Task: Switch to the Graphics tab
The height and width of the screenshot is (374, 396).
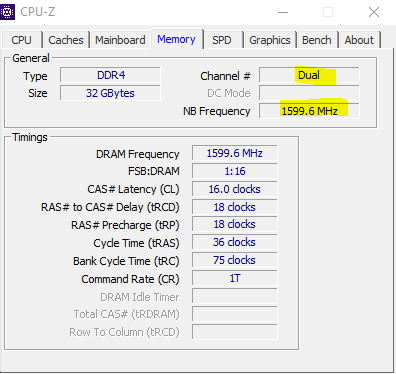Action: coord(270,40)
